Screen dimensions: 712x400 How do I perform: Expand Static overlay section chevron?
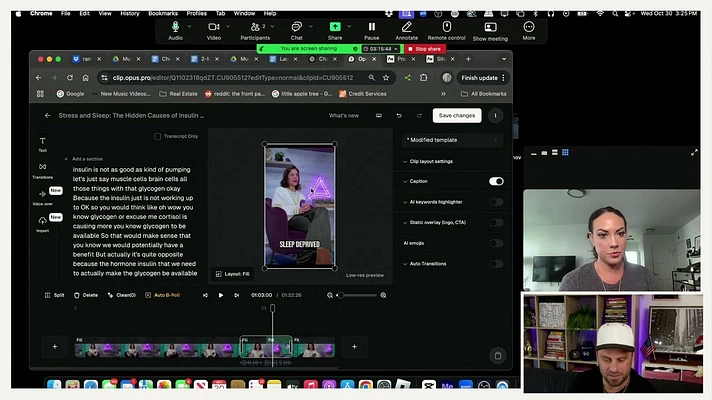point(405,222)
